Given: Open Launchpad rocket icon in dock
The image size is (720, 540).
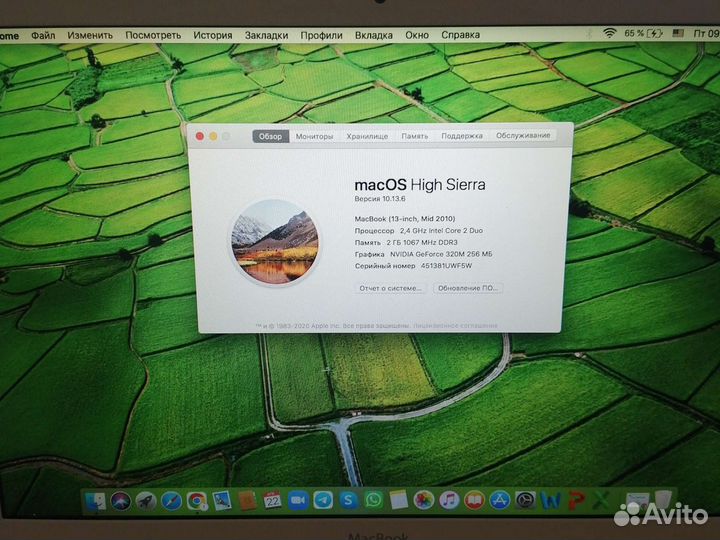Looking at the screenshot, I should (146, 501).
